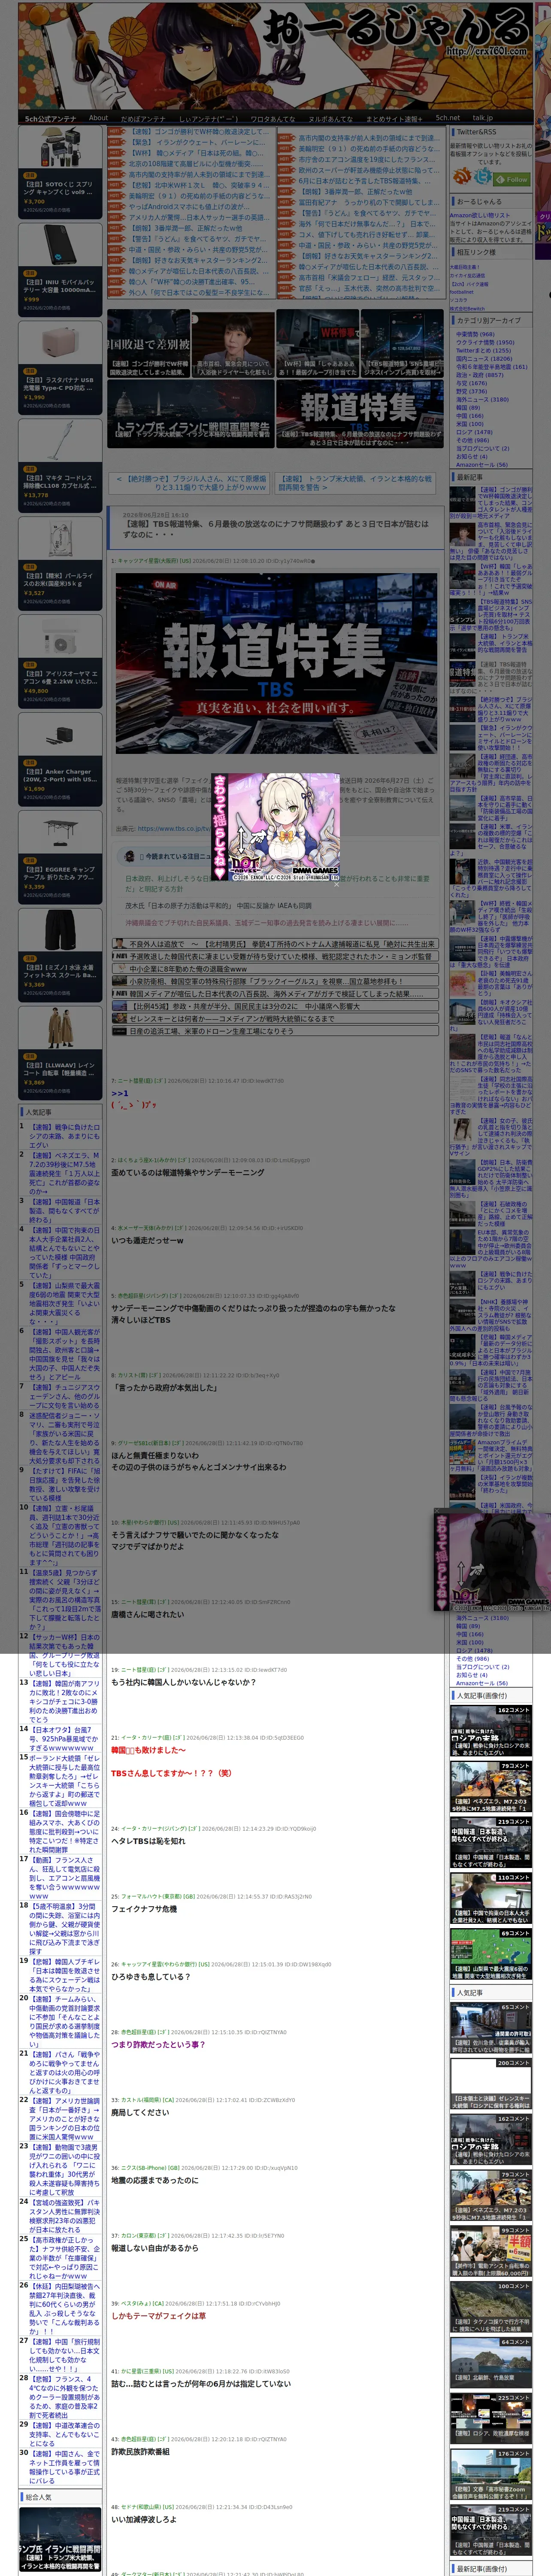Open the 5ch公式アンテナ menu item
The height and width of the screenshot is (2576, 551).
point(50,118)
